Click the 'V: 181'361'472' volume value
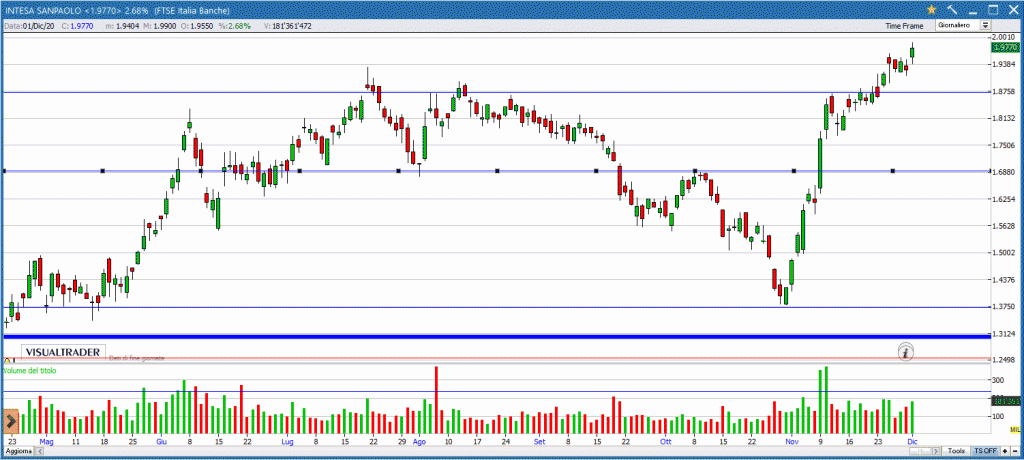The image size is (1024, 460). (287, 25)
